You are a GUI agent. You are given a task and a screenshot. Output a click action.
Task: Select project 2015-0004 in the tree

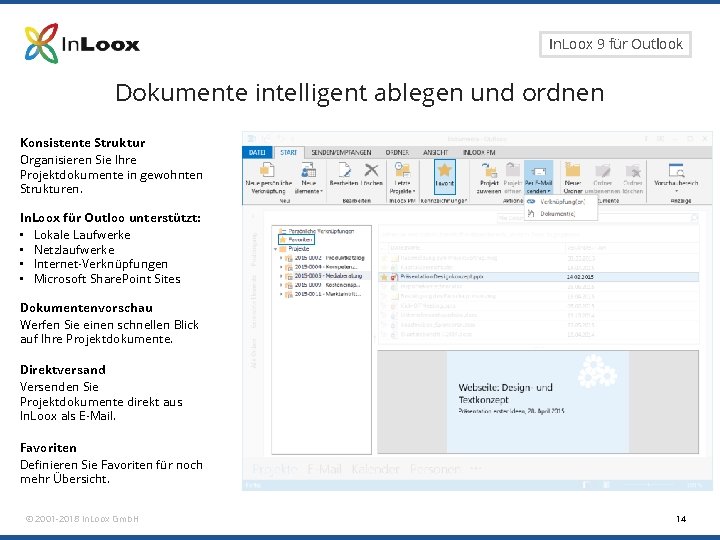point(326,267)
